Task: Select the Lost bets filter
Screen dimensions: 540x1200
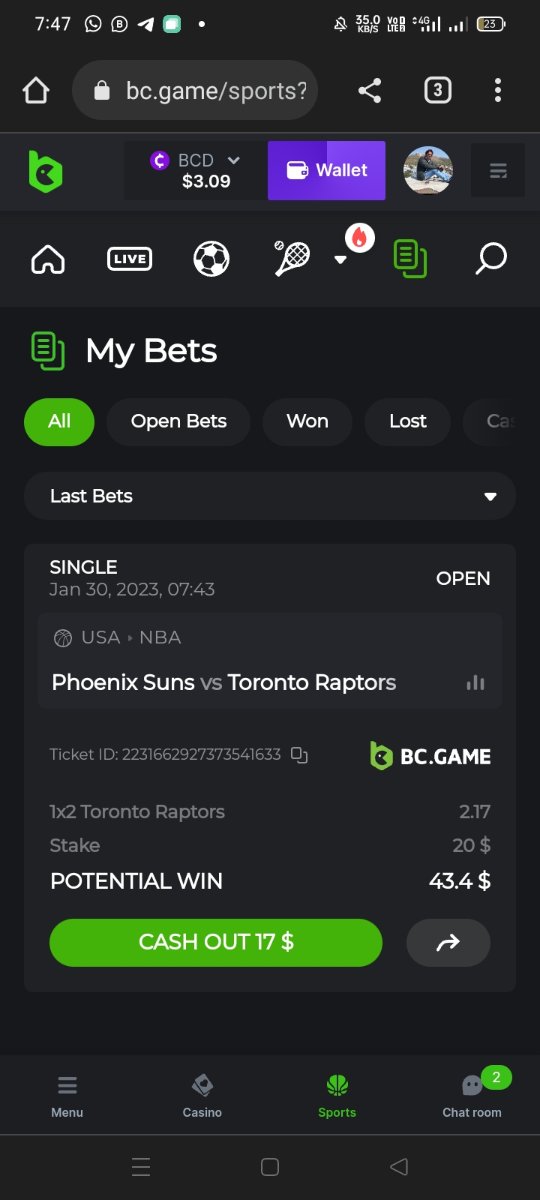Action: 407,421
